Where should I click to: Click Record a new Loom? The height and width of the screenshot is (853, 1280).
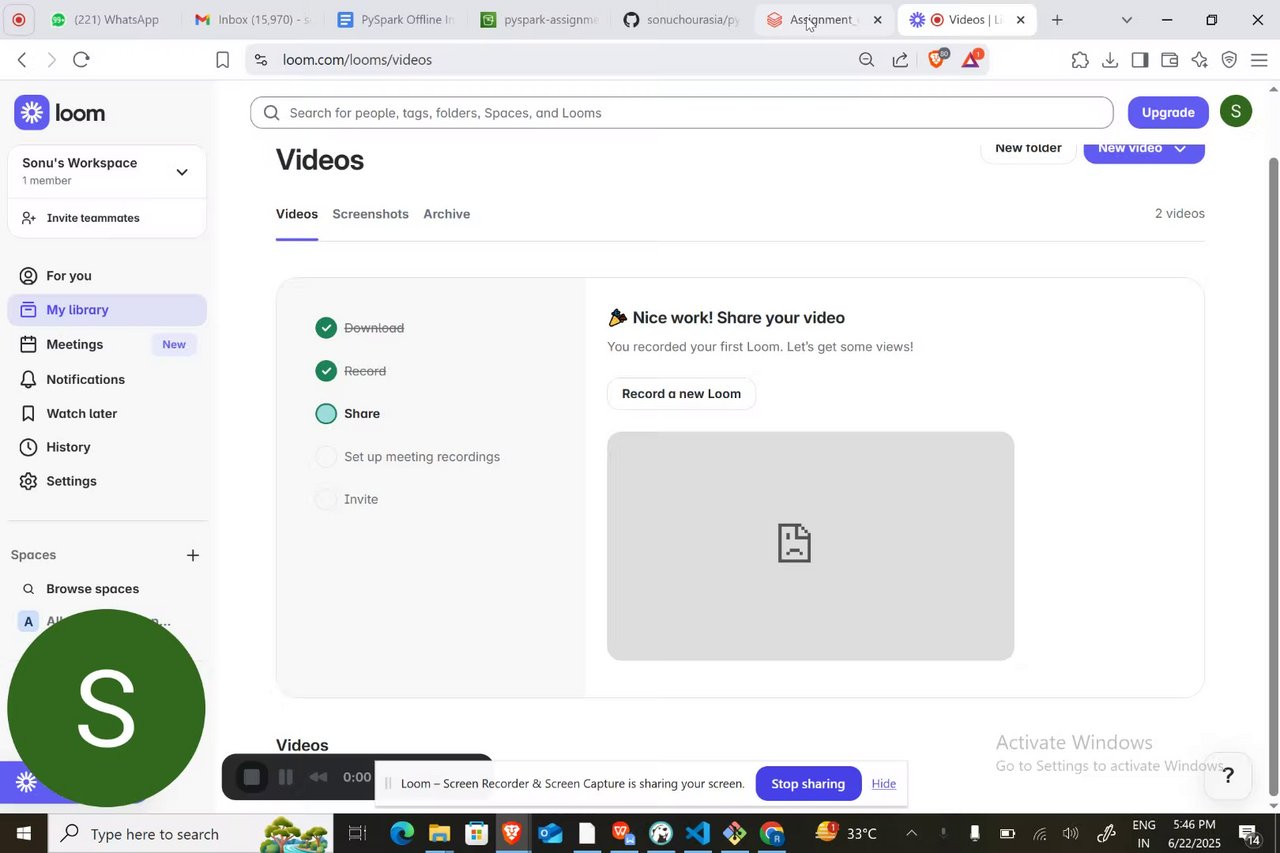(x=681, y=394)
